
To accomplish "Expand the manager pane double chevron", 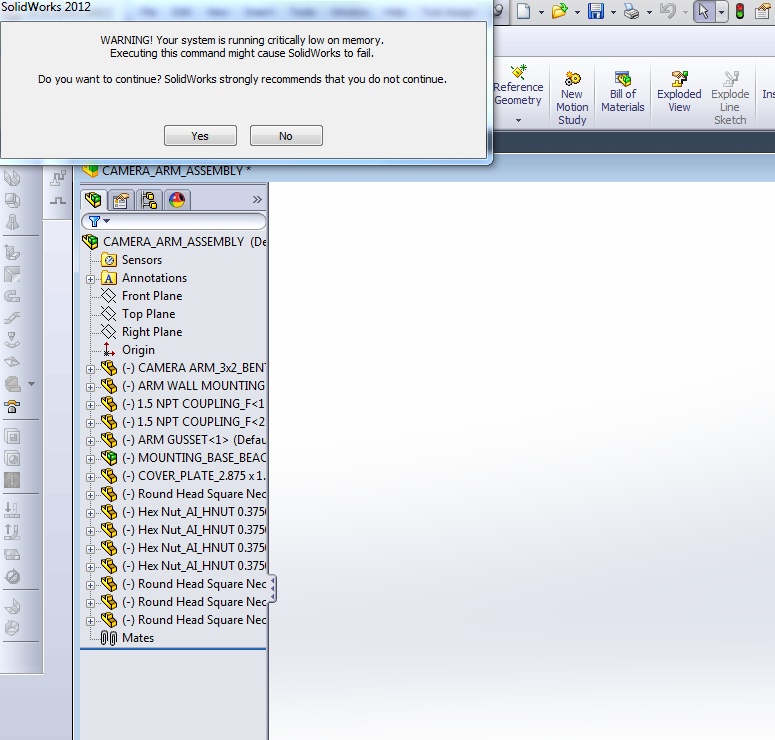I will 257,200.
